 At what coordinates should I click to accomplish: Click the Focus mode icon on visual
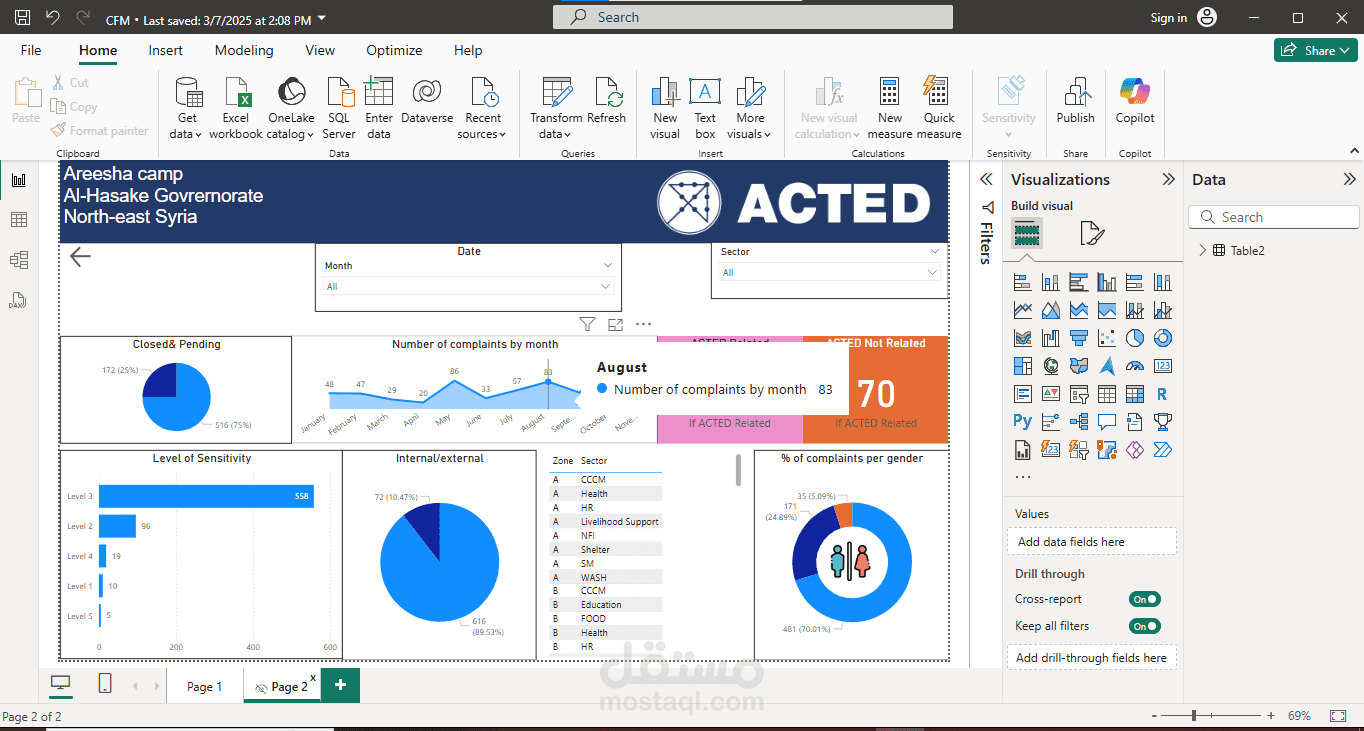(x=615, y=324)
